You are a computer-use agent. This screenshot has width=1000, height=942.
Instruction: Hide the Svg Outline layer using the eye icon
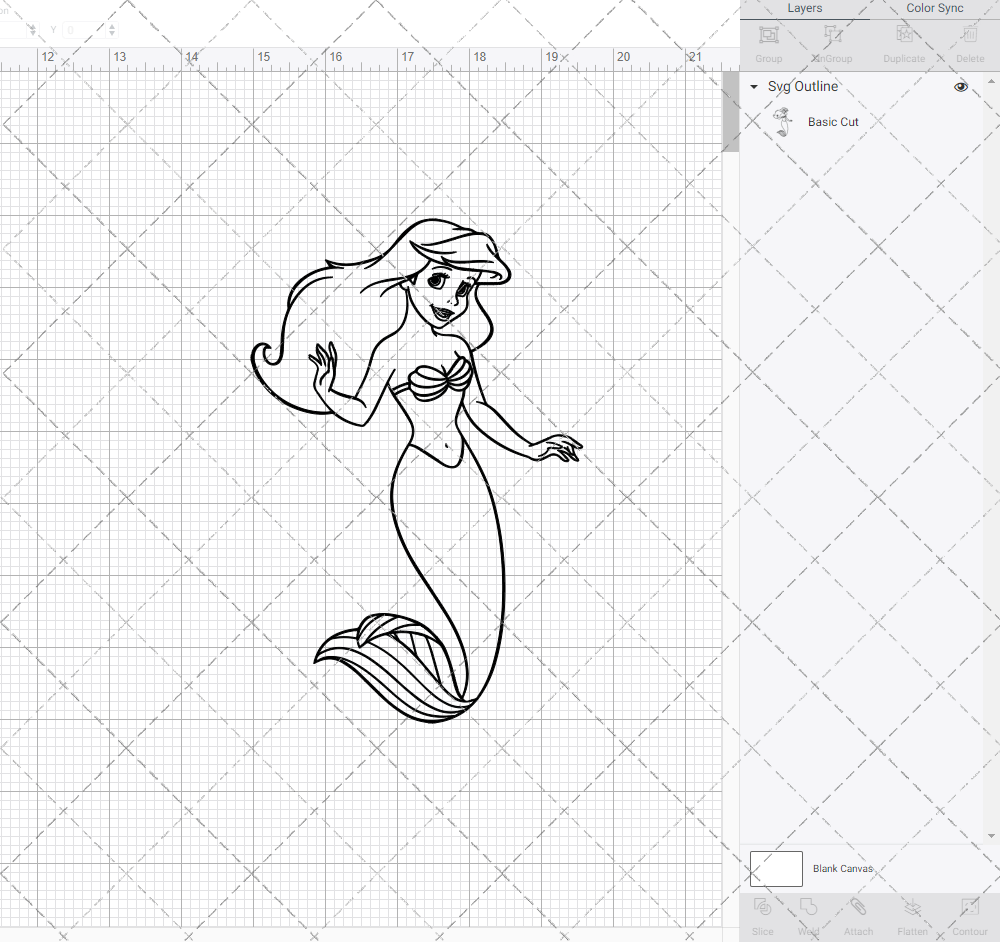click(x=960, y=87)
